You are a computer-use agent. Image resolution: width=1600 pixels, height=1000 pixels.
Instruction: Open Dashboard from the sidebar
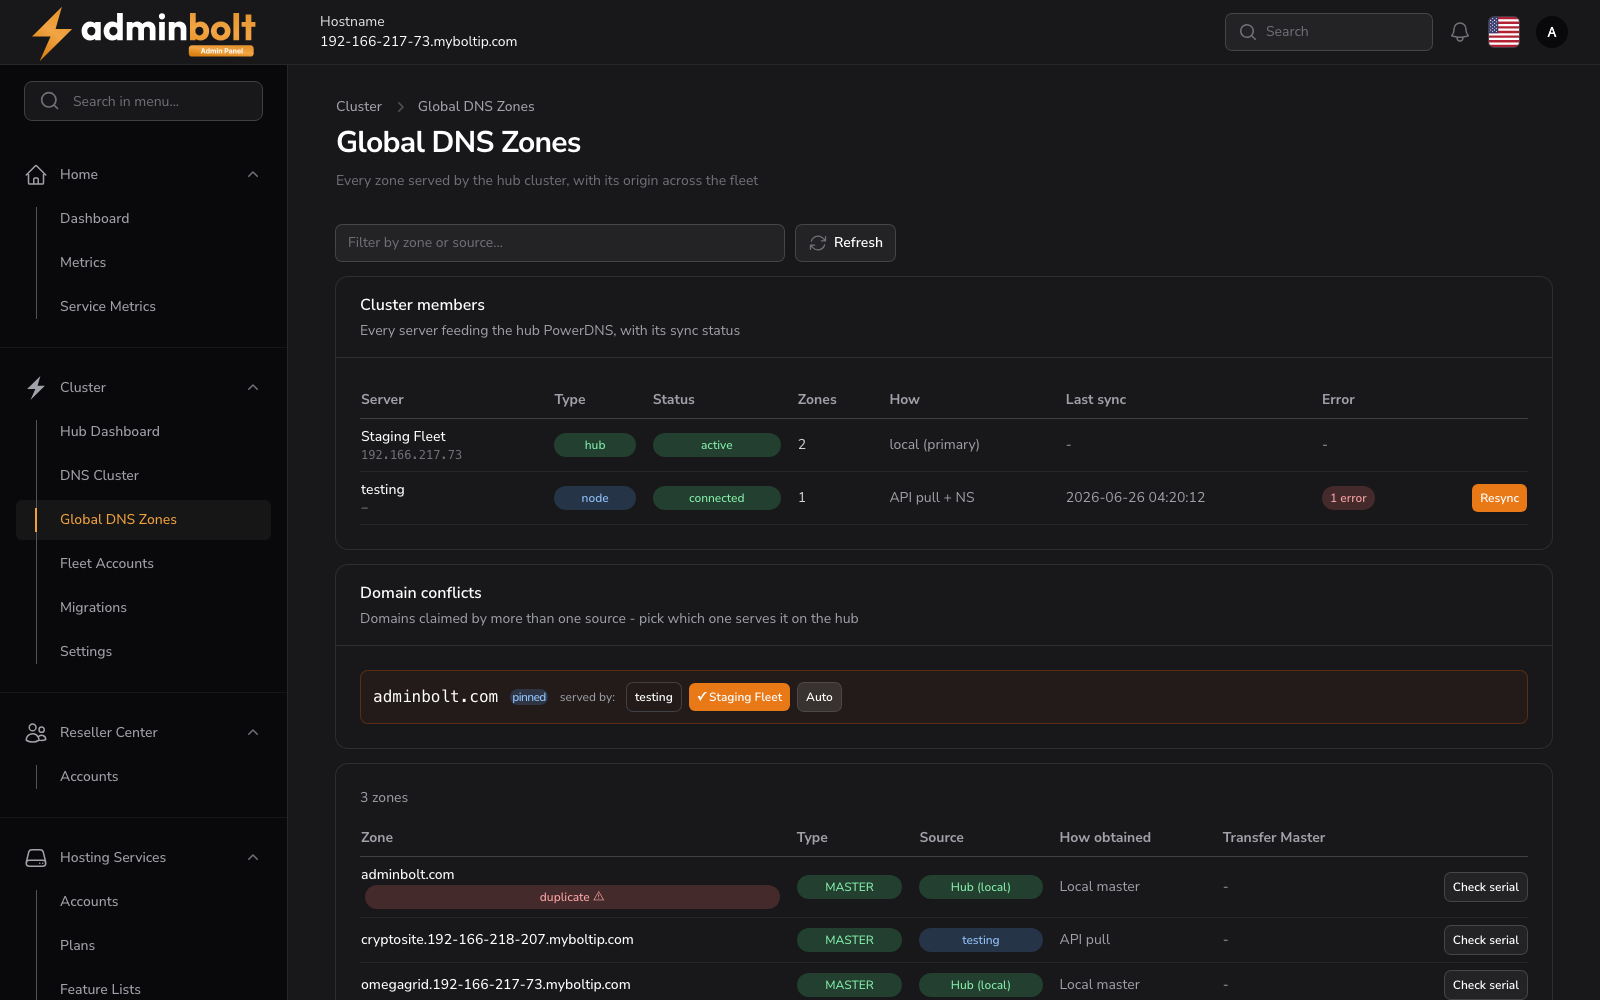94,218
